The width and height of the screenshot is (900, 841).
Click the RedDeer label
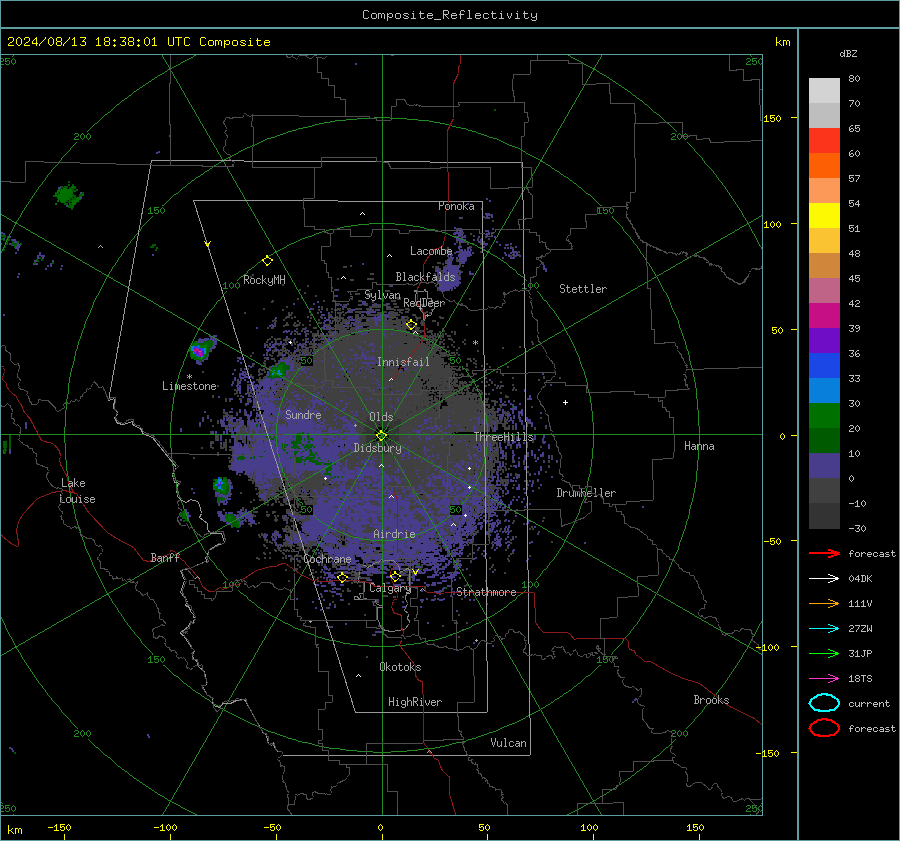[424, 303]
